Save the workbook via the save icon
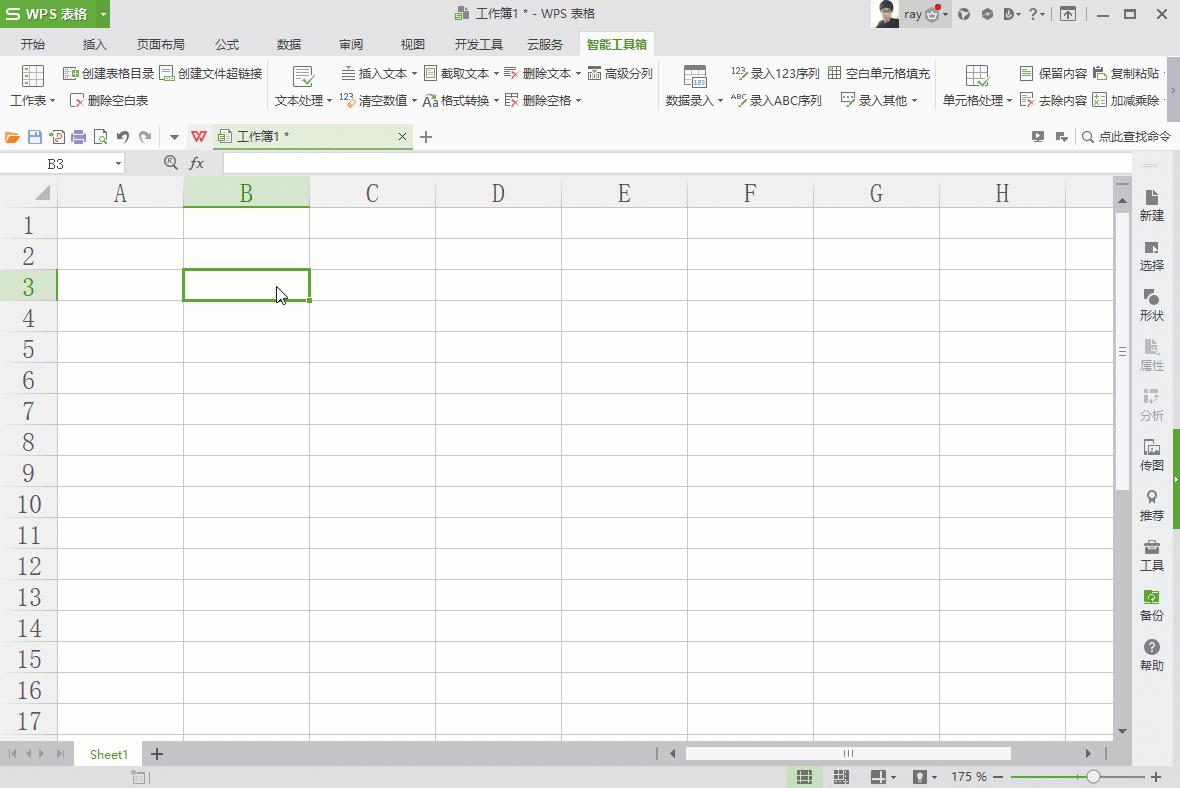The height and width of the screenshot is (788, 1180). [x=33, y=136]
